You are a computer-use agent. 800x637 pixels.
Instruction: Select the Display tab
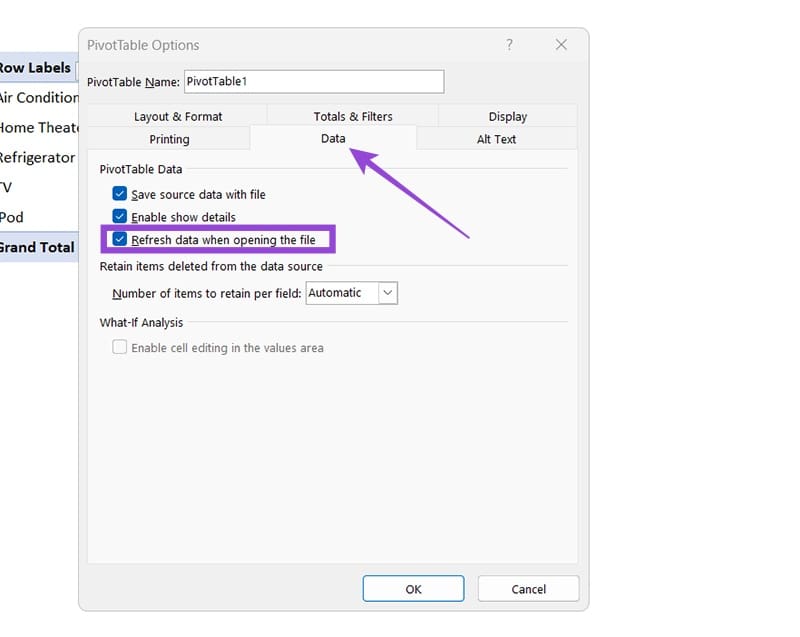(507, 117)
